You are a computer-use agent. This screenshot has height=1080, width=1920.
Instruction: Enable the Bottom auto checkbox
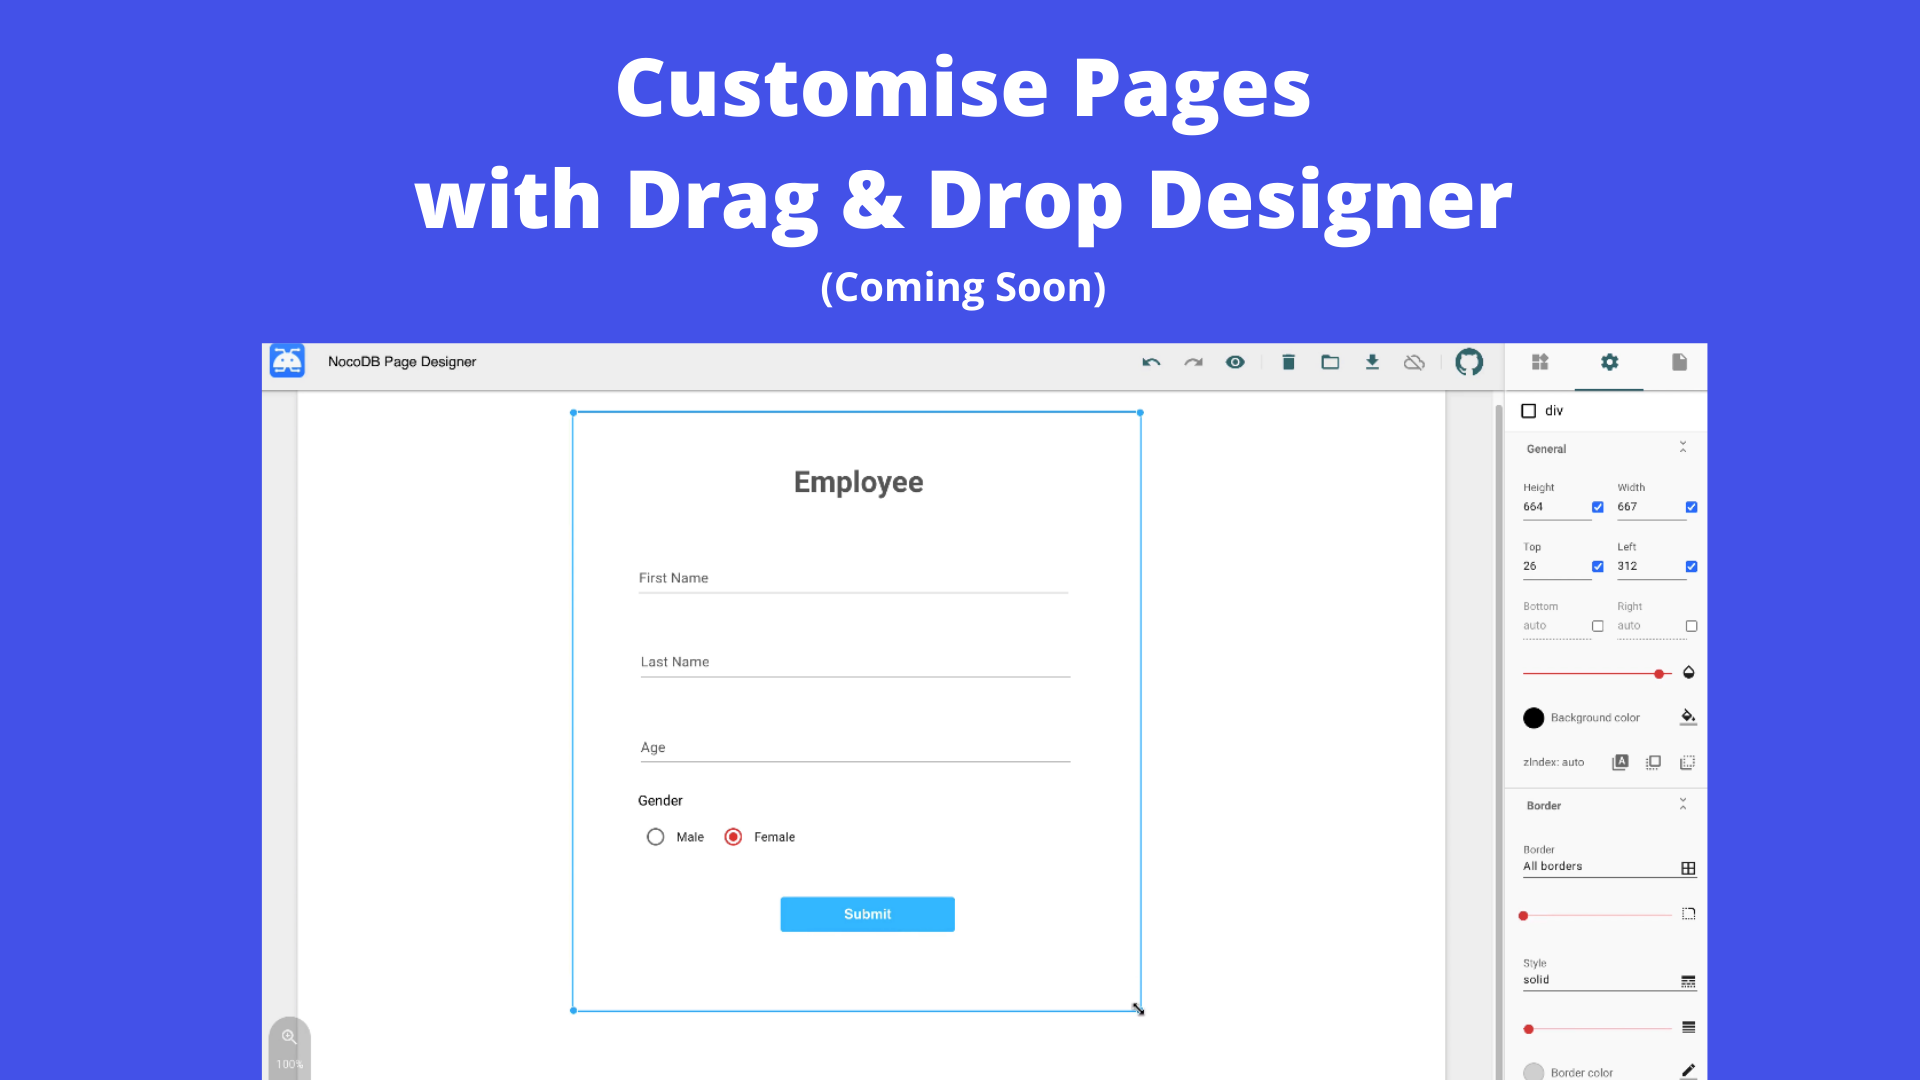1597,626
